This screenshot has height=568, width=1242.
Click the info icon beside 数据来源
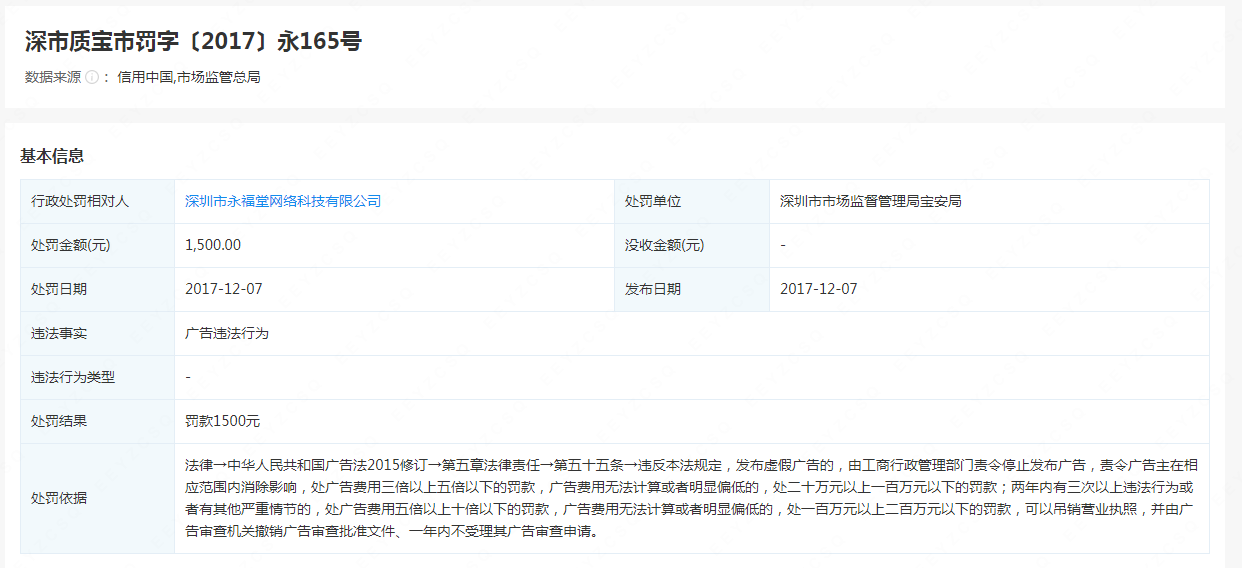click(91, 77)
